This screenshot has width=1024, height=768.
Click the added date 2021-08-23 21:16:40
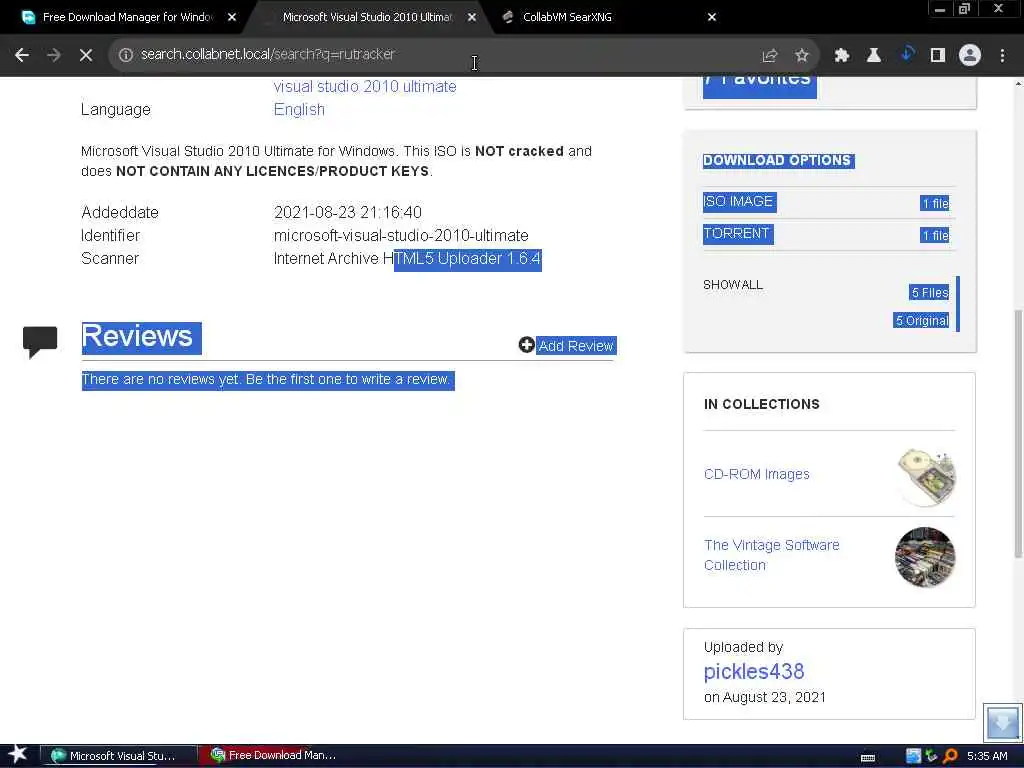(x=347, y=212)
